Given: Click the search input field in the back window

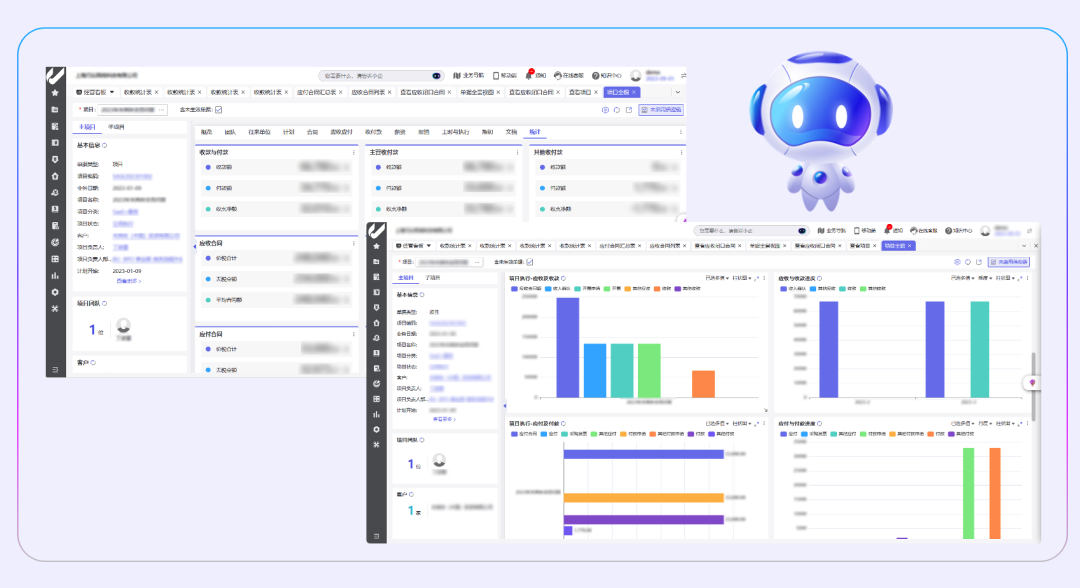Looking at the screenshot, I should point(375,75).
